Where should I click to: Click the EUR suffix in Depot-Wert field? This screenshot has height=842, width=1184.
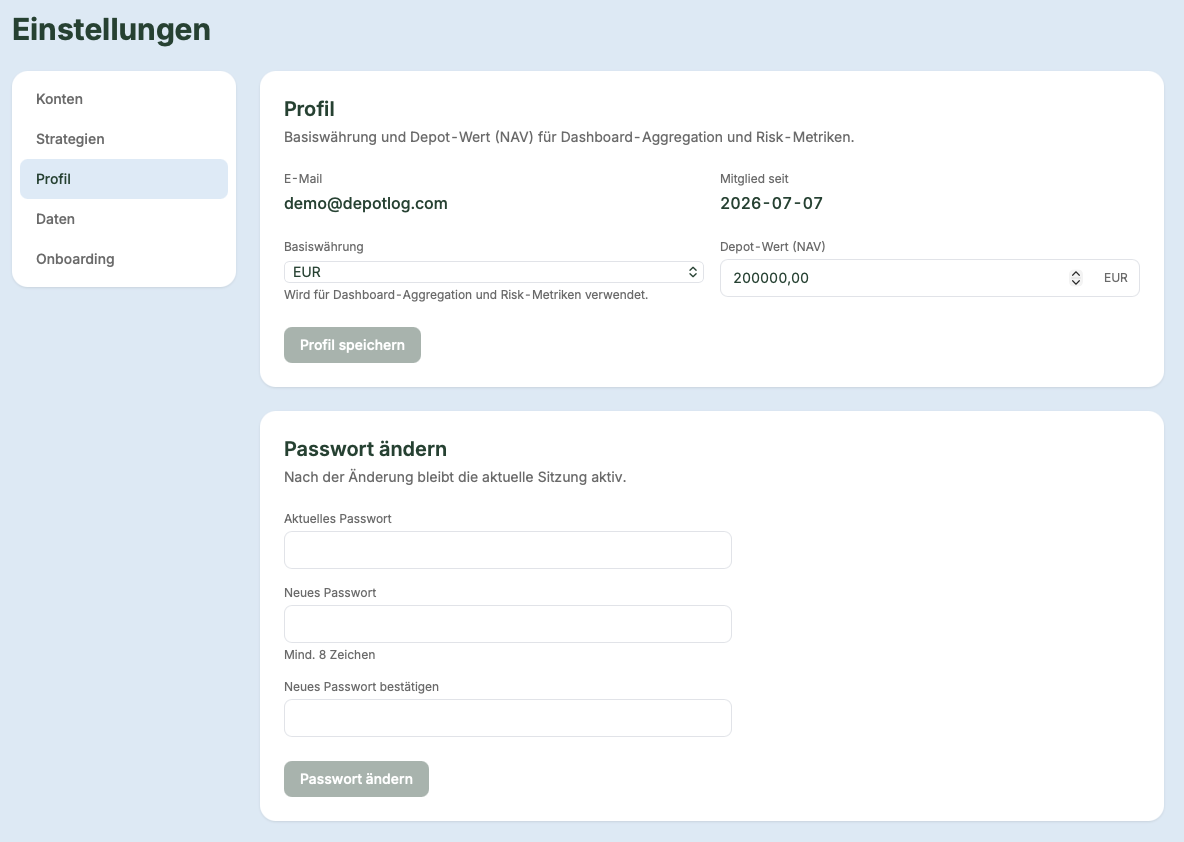[x=1115, y=278]
